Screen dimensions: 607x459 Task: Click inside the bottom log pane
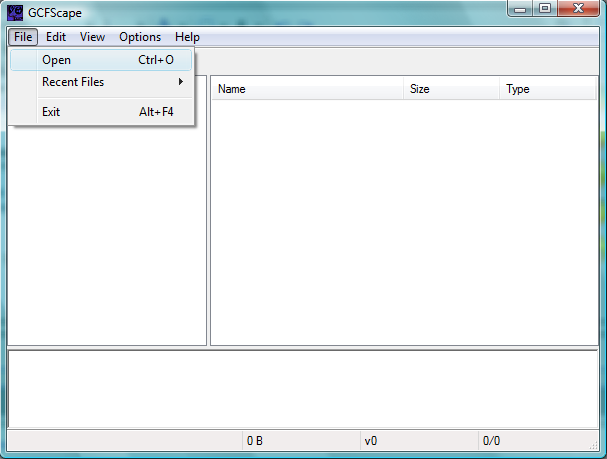coord(303,389)
